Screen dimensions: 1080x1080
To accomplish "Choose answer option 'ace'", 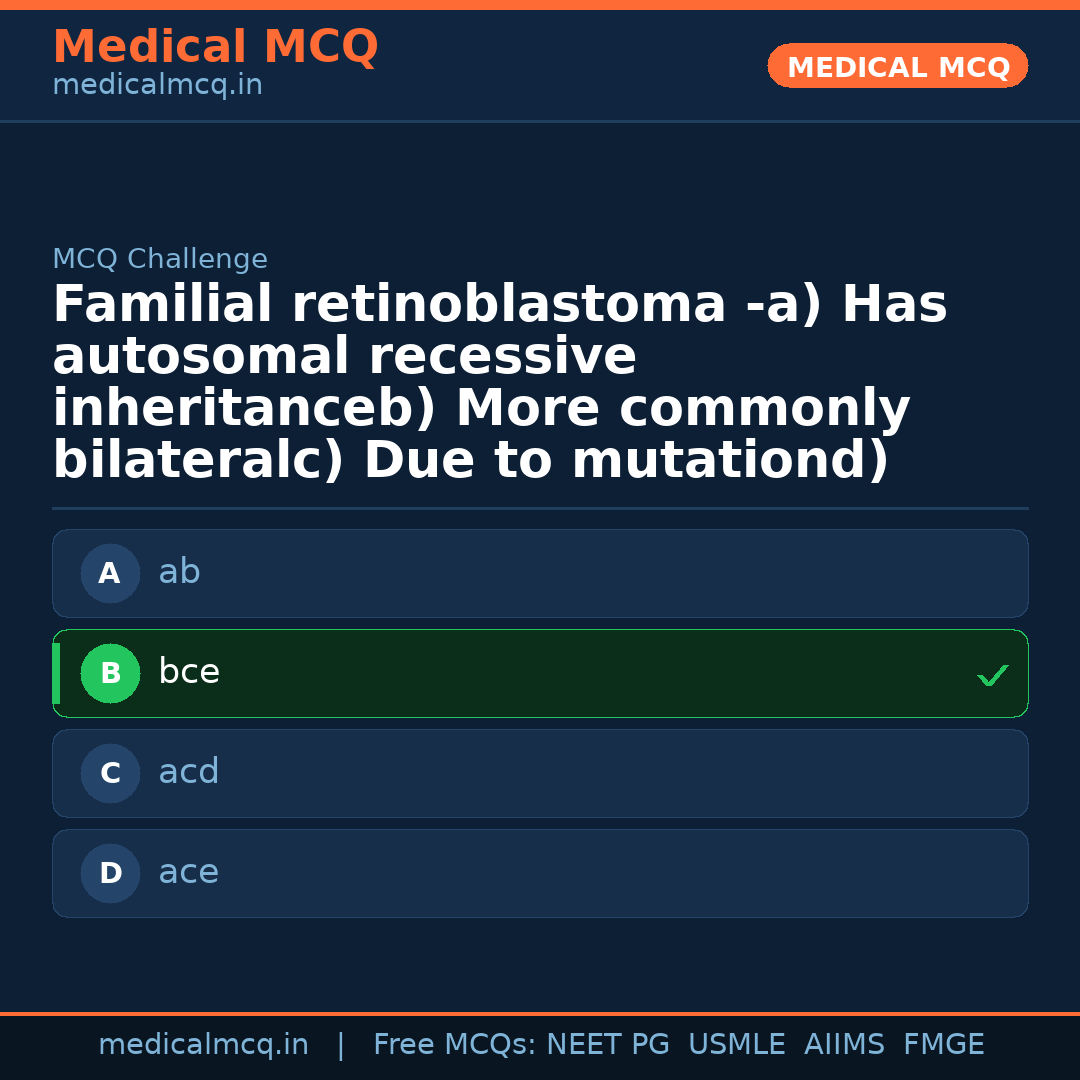I will tap(540, 873).
